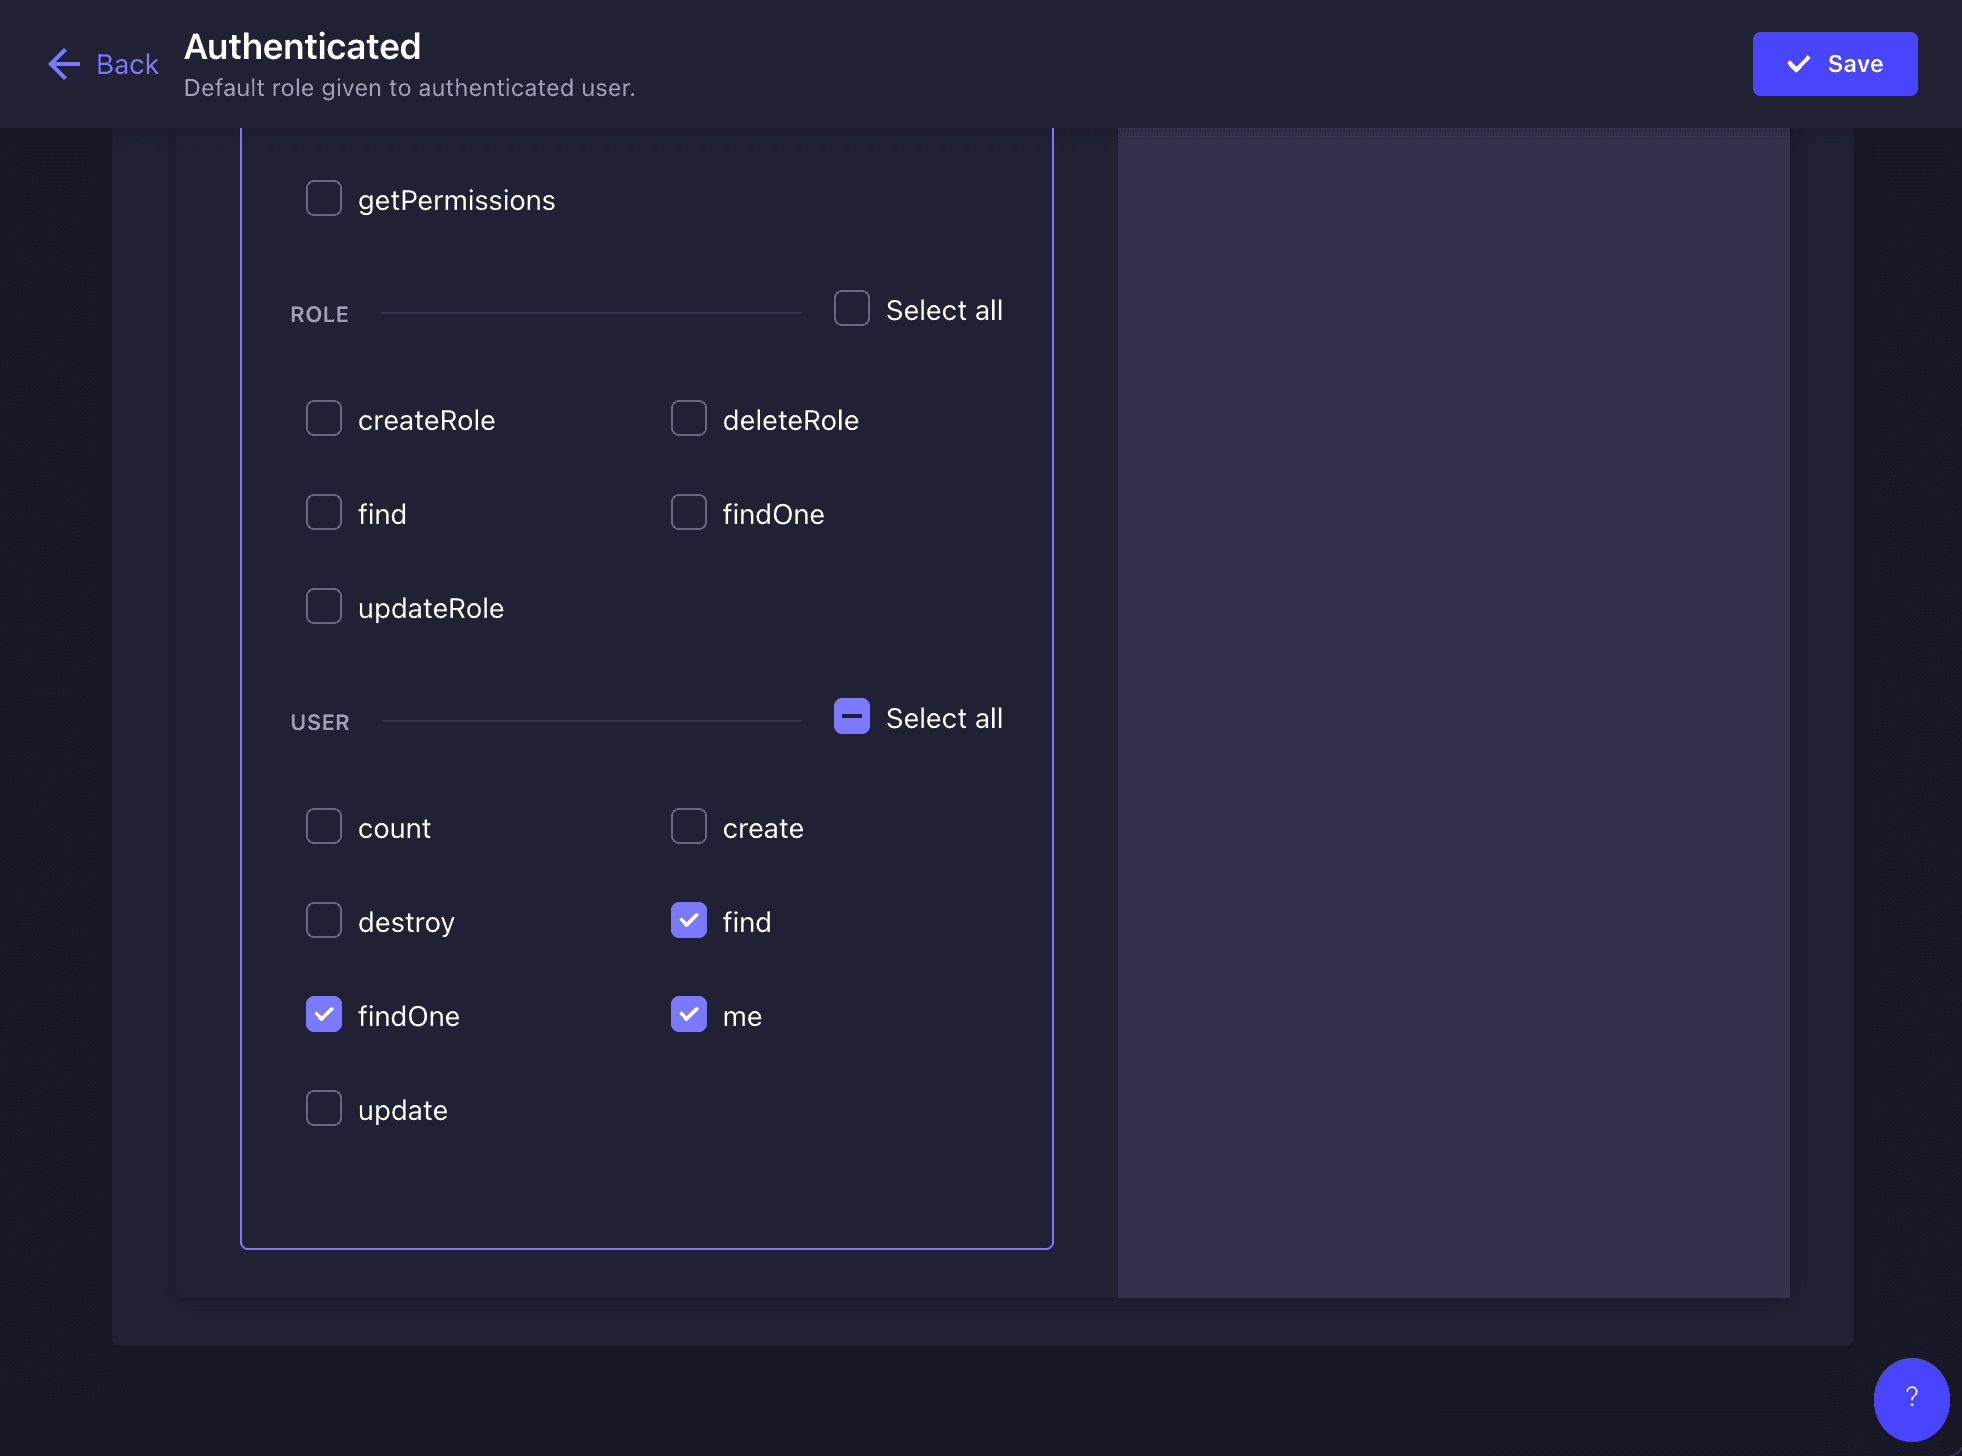
Task: Save the Authenticated role settings
Action: 1835,64
